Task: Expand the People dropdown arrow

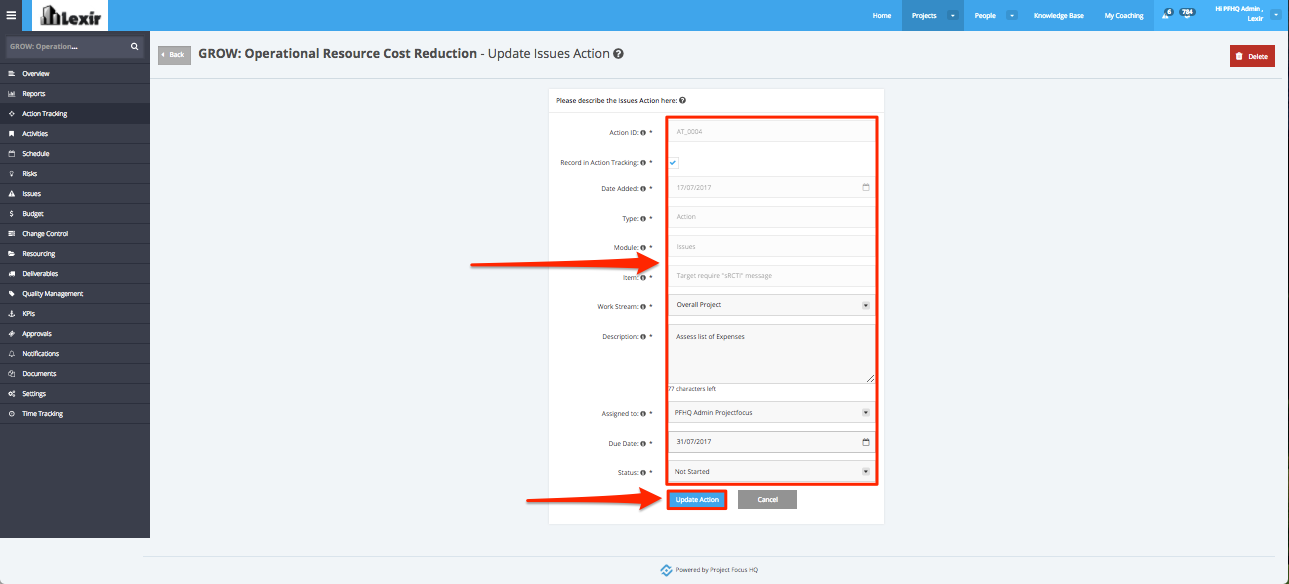Action: (1011, 16)
